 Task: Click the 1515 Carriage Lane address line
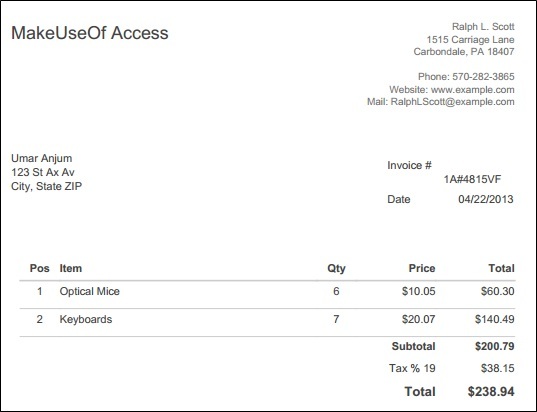point(470,40)
